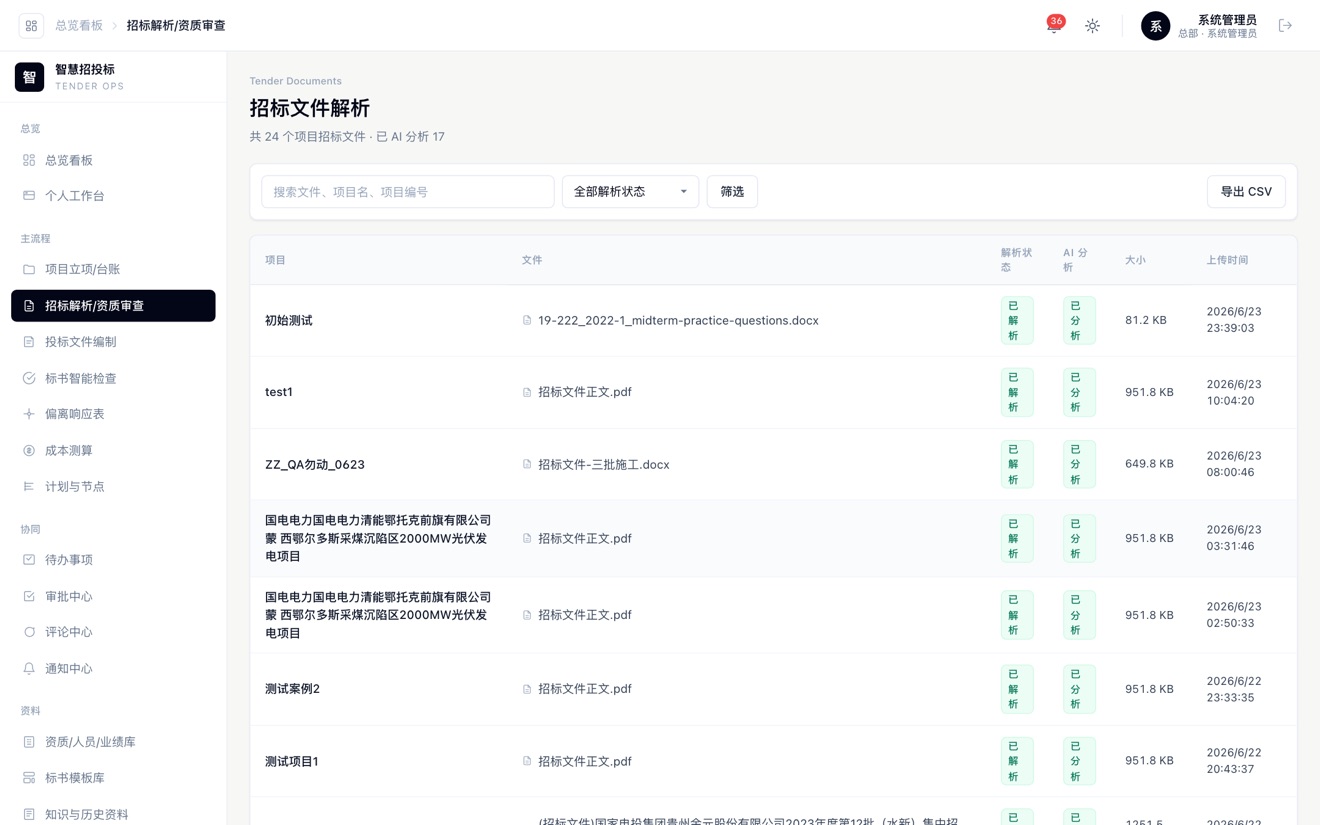Click the 上传时间 column header
Screen dimensions: 1320x825
pos(1227,260)
